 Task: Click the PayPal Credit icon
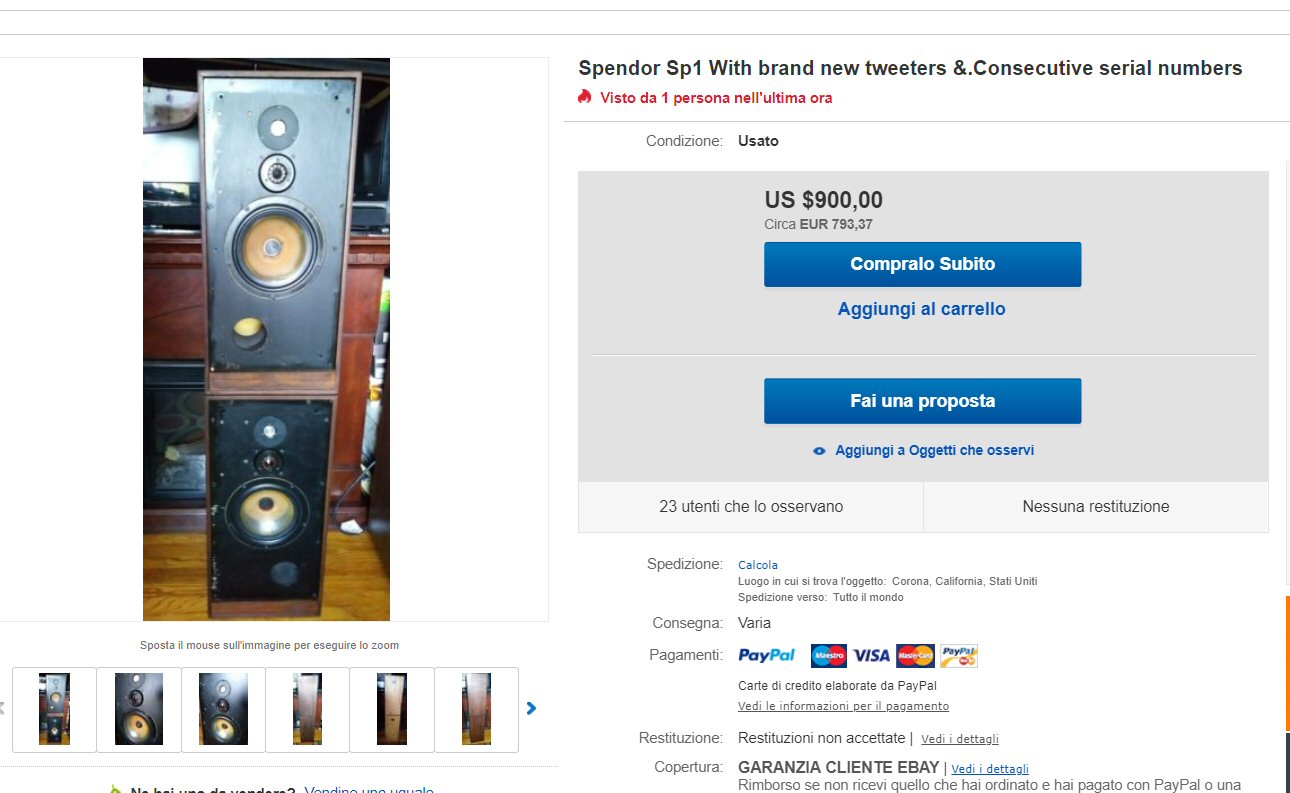click(x=959, y=656)
